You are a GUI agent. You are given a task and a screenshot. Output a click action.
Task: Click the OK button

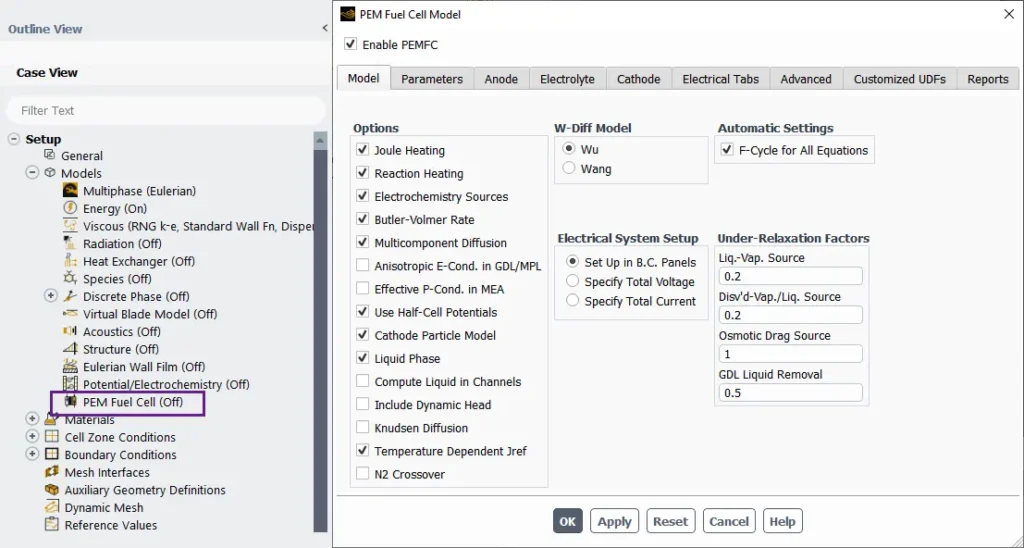568,521
